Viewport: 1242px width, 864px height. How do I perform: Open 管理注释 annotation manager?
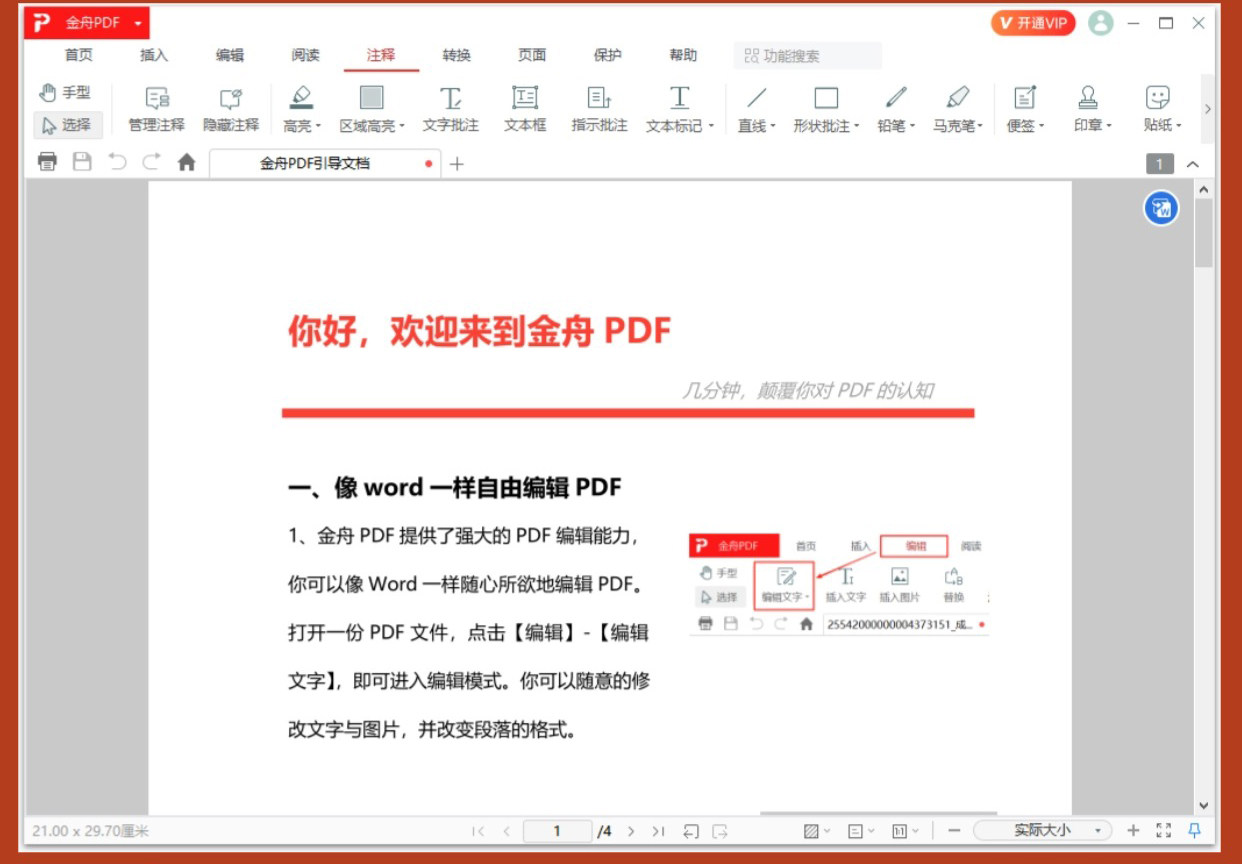point(157,109)
